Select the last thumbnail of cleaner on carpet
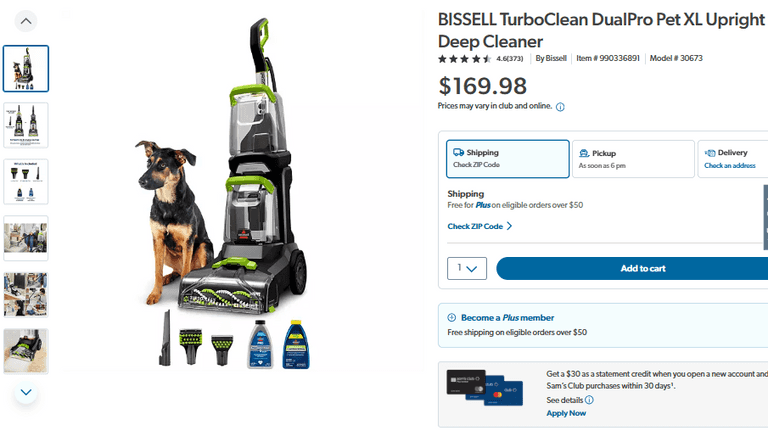 pyautogui.click(x=26, y=351)
